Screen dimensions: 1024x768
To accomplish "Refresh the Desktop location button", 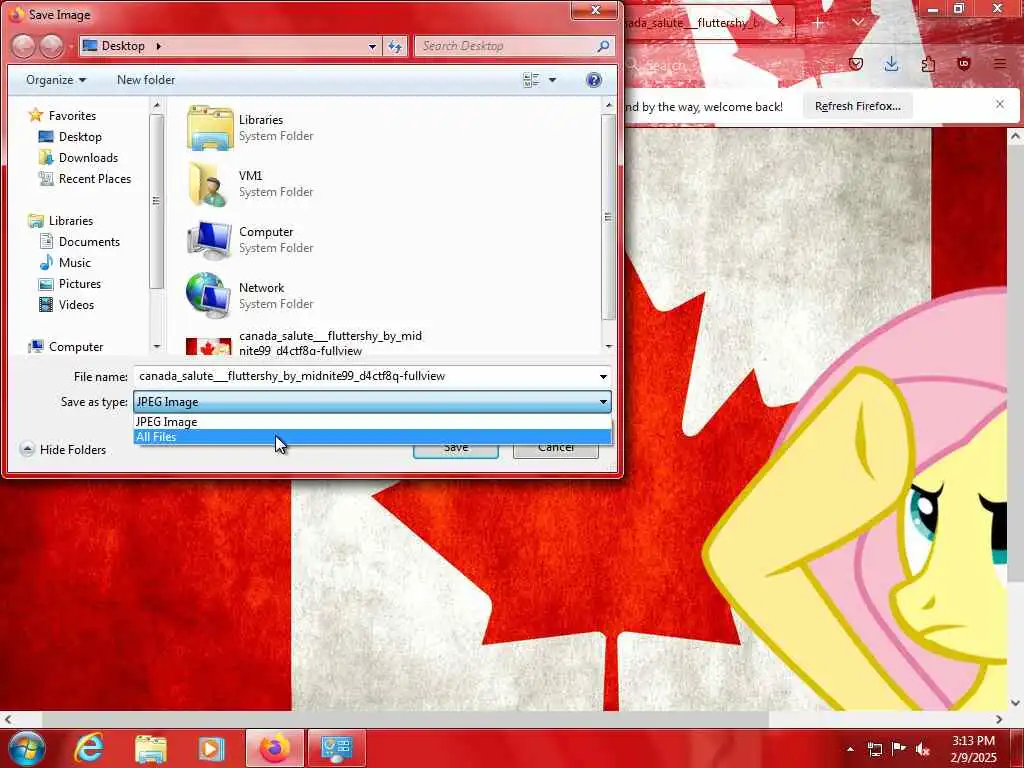I will click(395, 46).
